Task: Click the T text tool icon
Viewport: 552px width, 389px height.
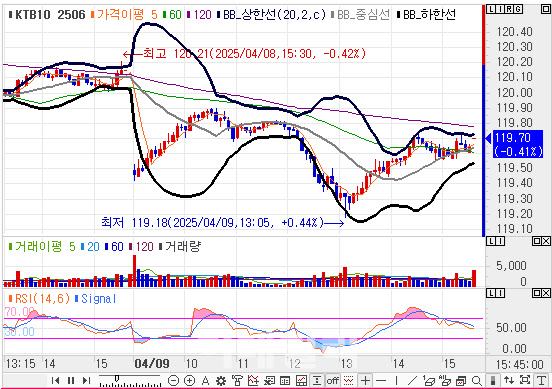Action: [x=541, y=381]
